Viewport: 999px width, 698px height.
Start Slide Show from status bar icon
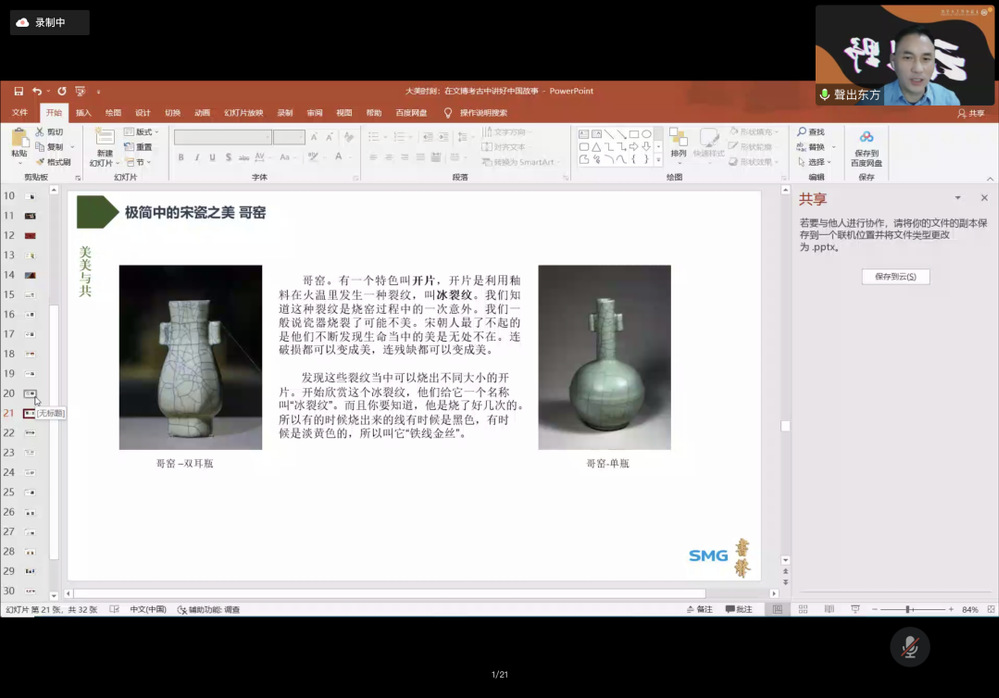[x=855, y=609]
